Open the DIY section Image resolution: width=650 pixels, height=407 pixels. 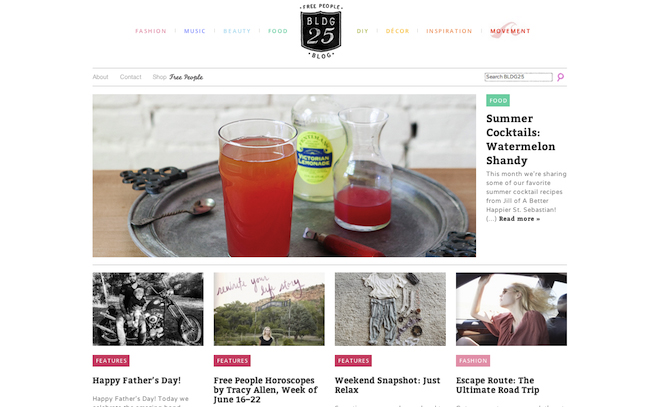click(363, 31)
